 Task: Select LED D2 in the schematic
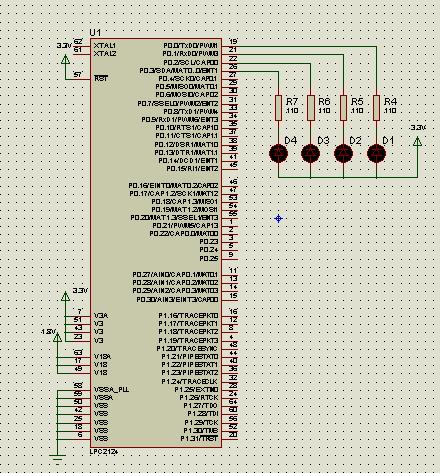point(343,153)
